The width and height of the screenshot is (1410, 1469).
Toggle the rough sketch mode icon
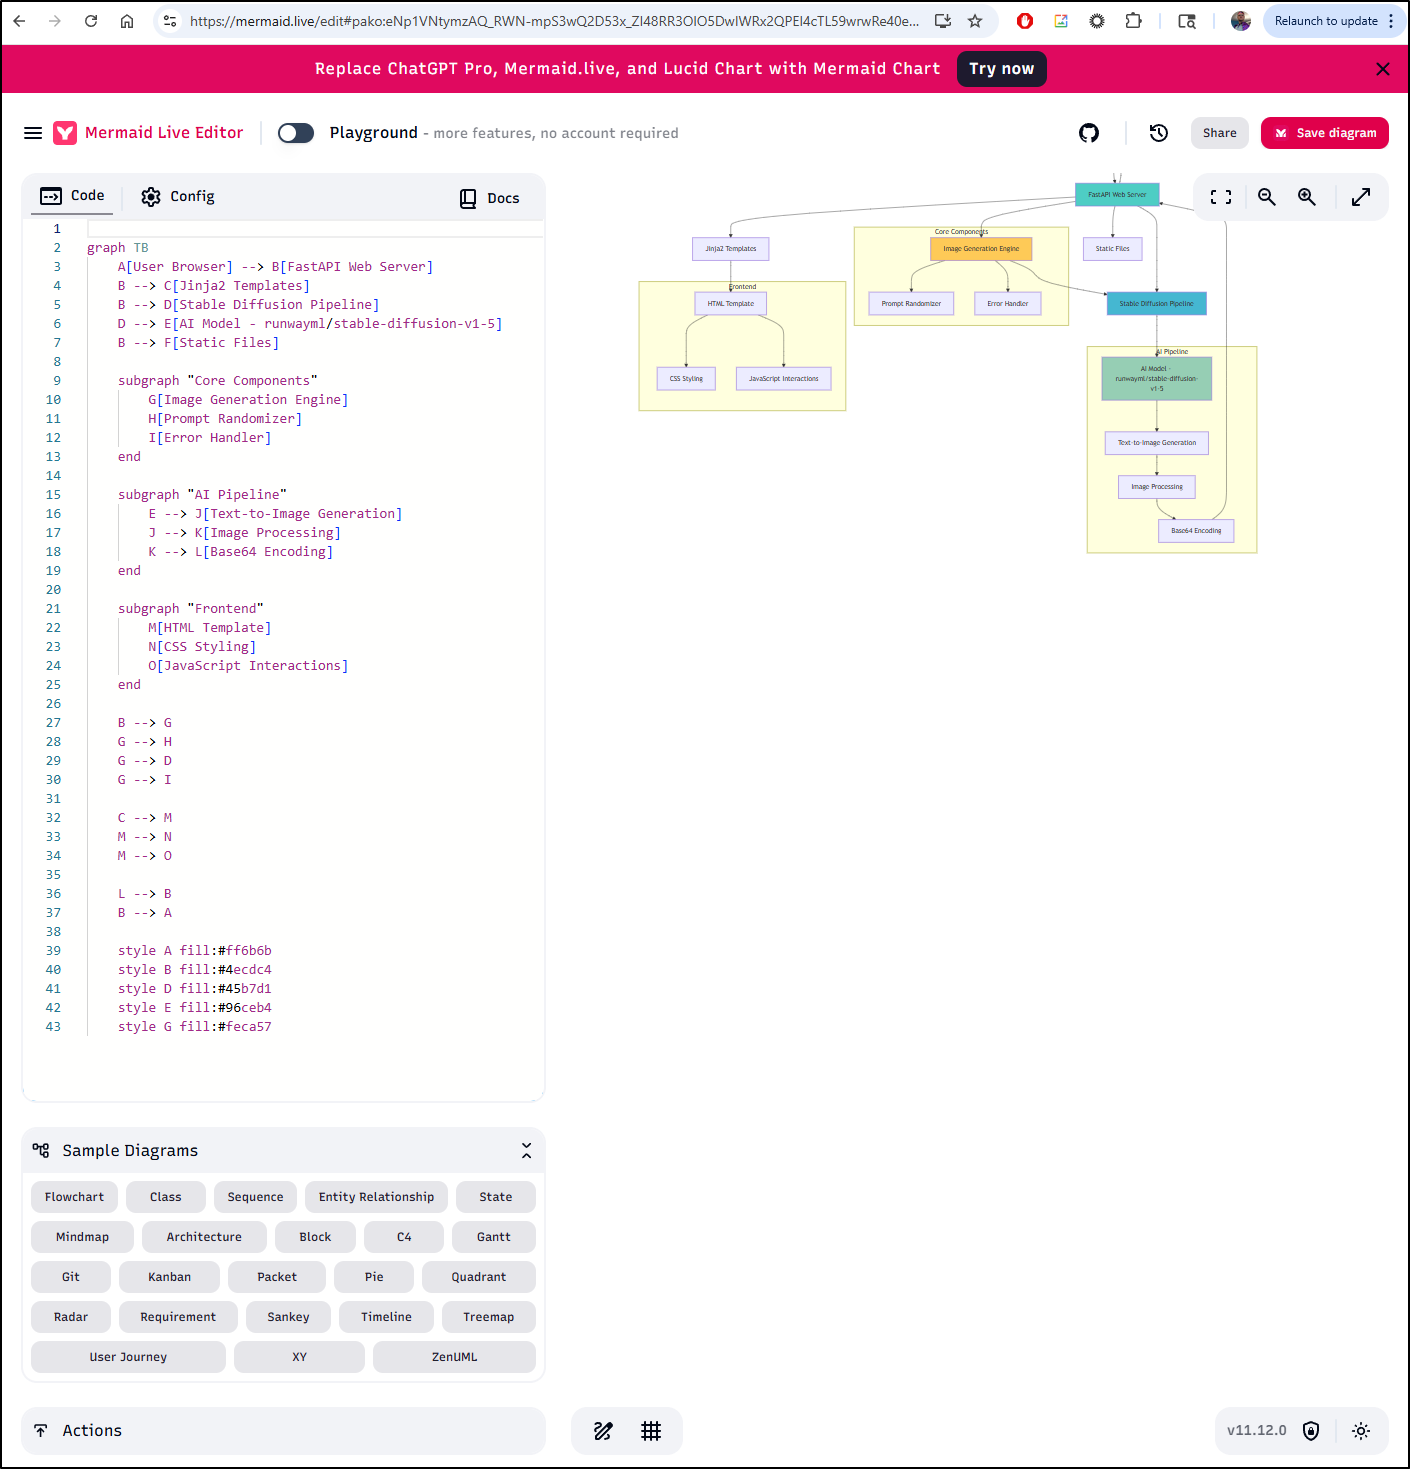pyautogui.click(x=603, y=1431)
